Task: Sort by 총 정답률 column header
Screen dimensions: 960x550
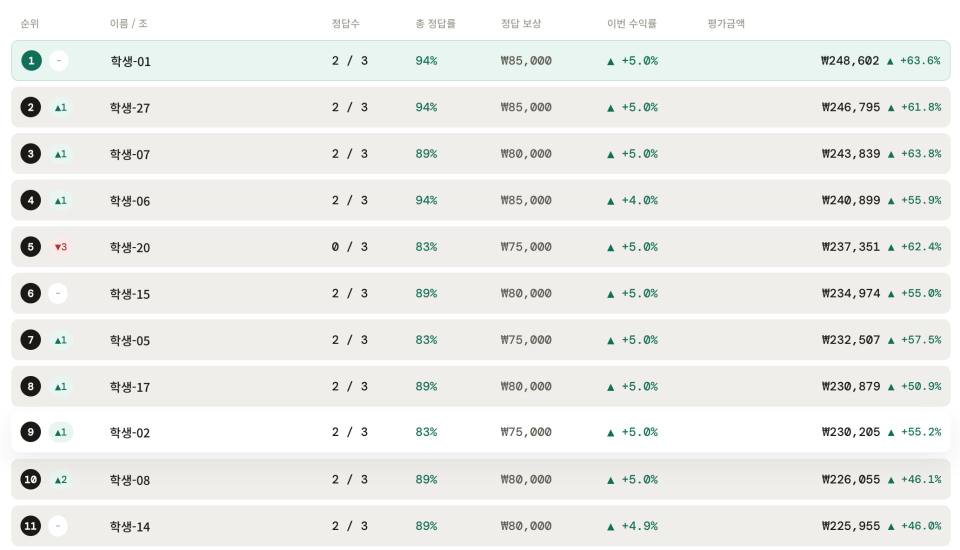Action: click(x=435, y=23)
